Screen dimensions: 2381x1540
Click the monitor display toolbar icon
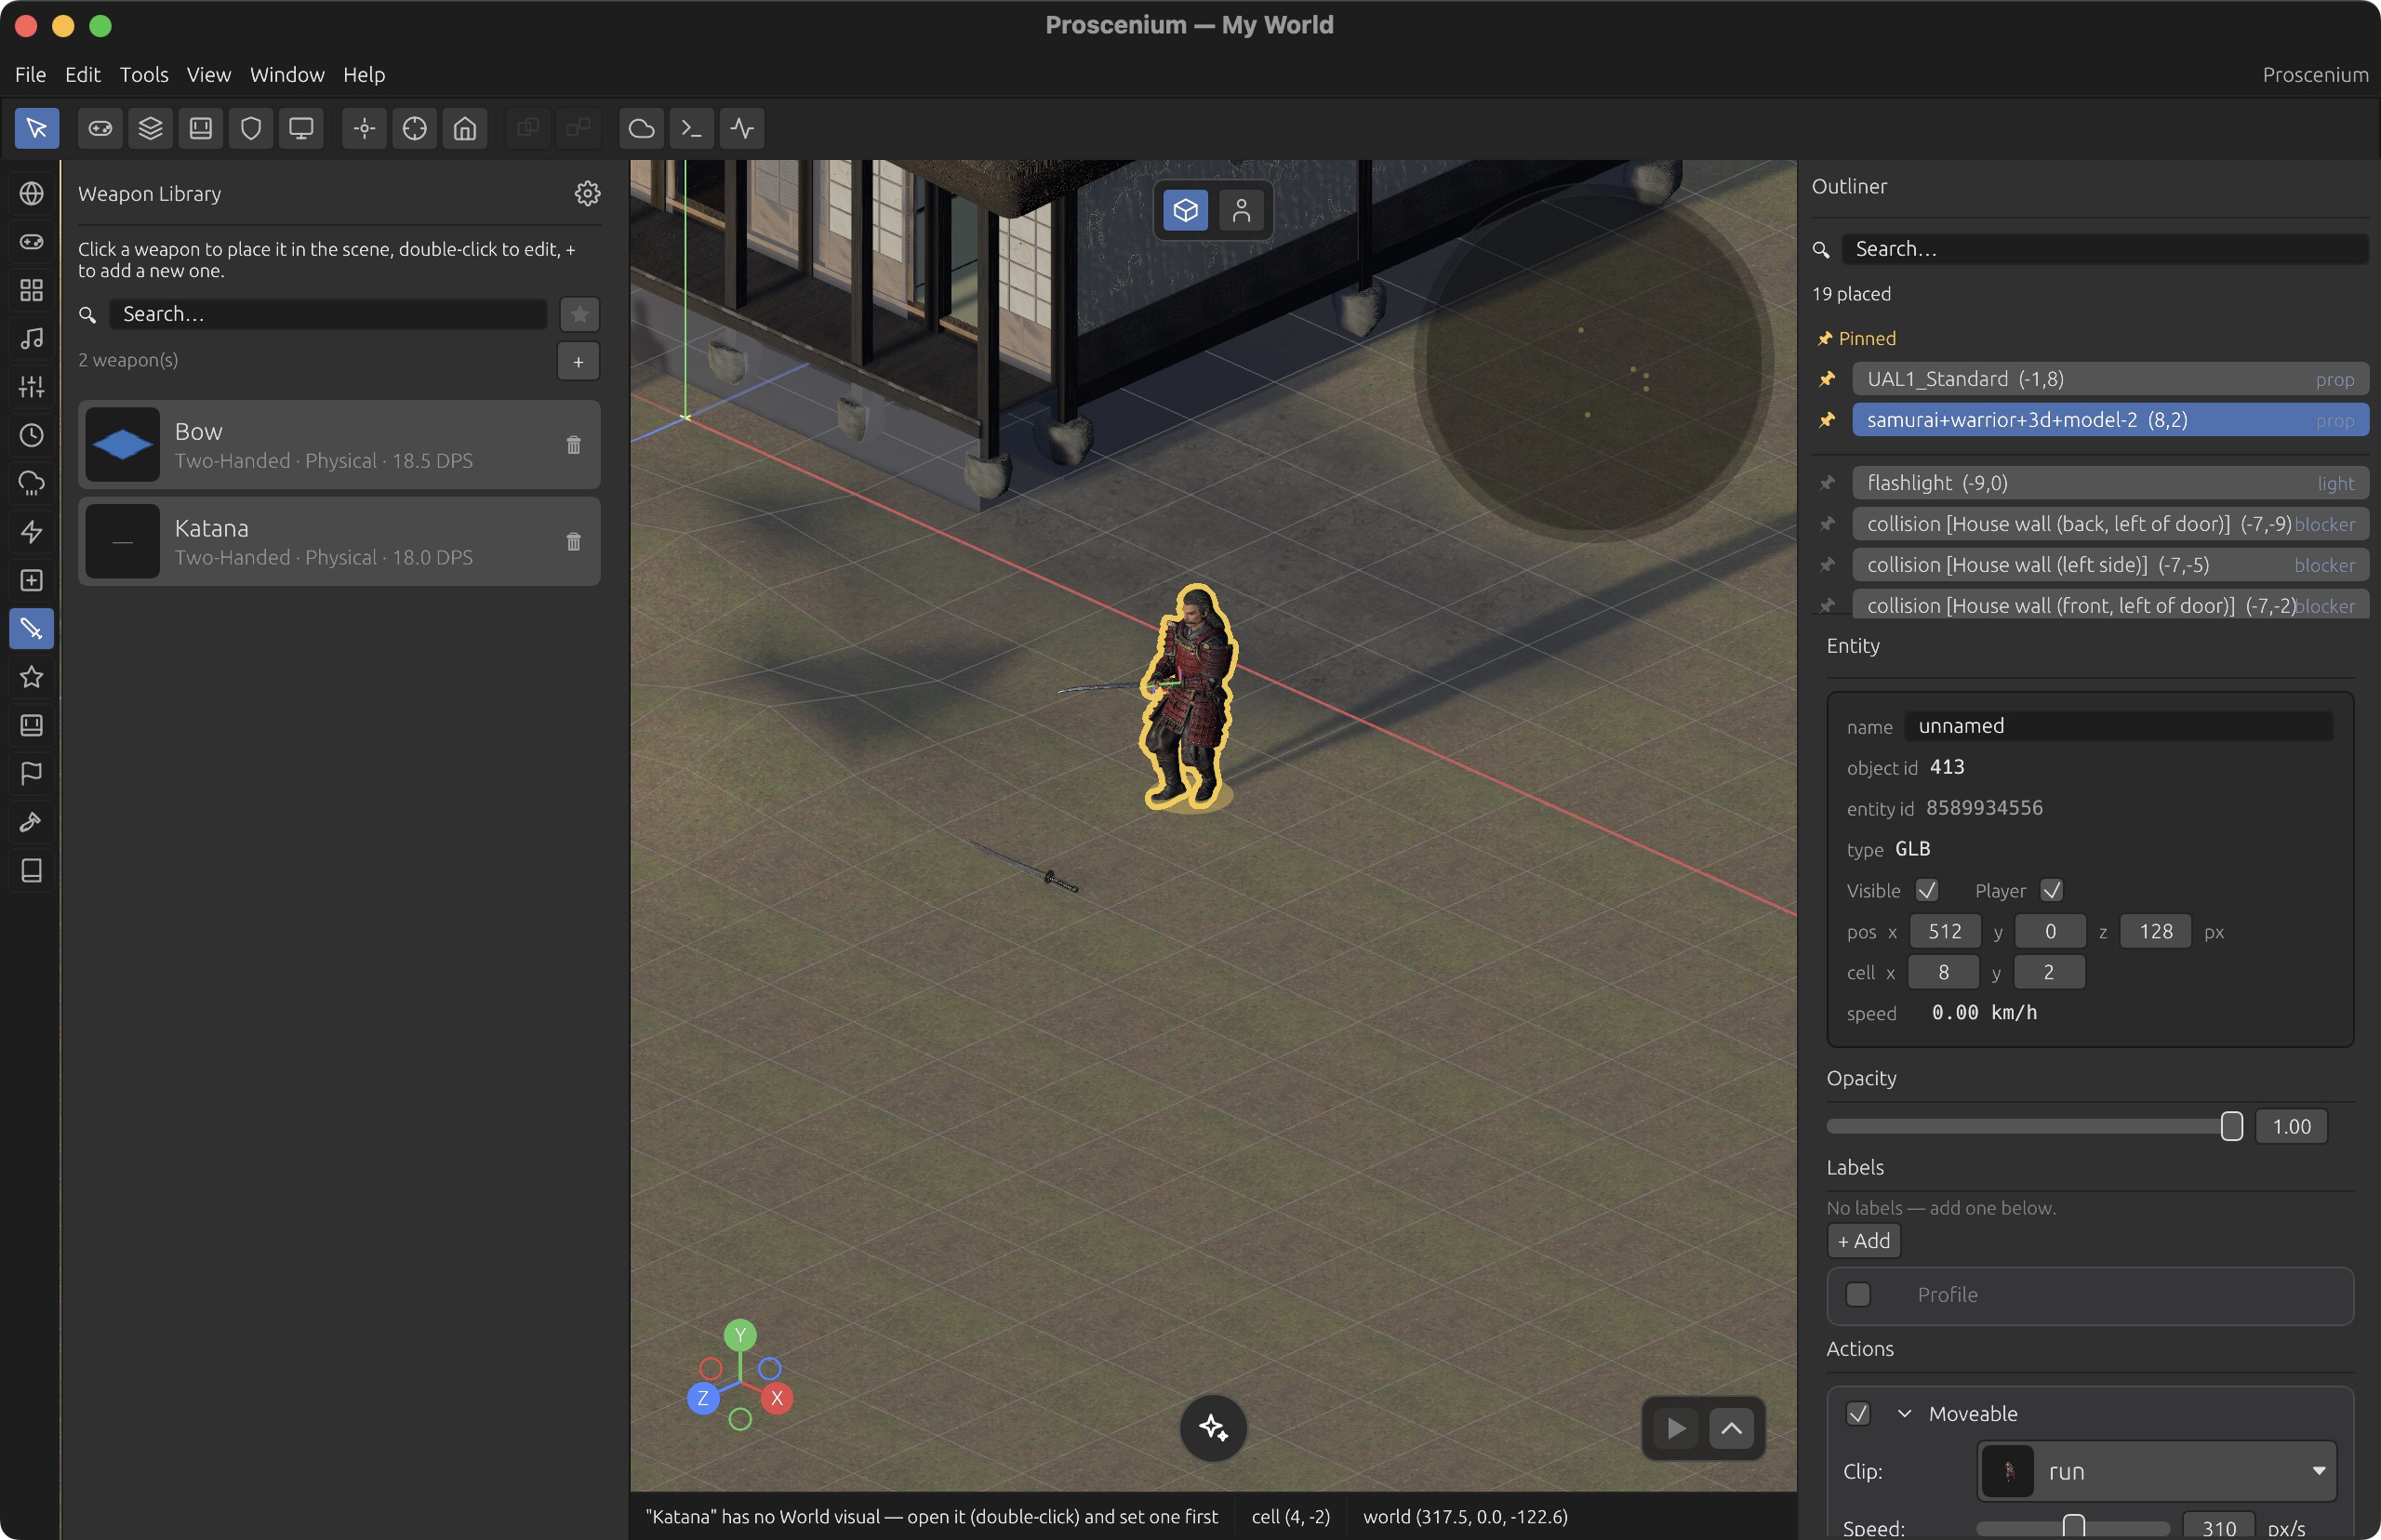pos(301,128)
